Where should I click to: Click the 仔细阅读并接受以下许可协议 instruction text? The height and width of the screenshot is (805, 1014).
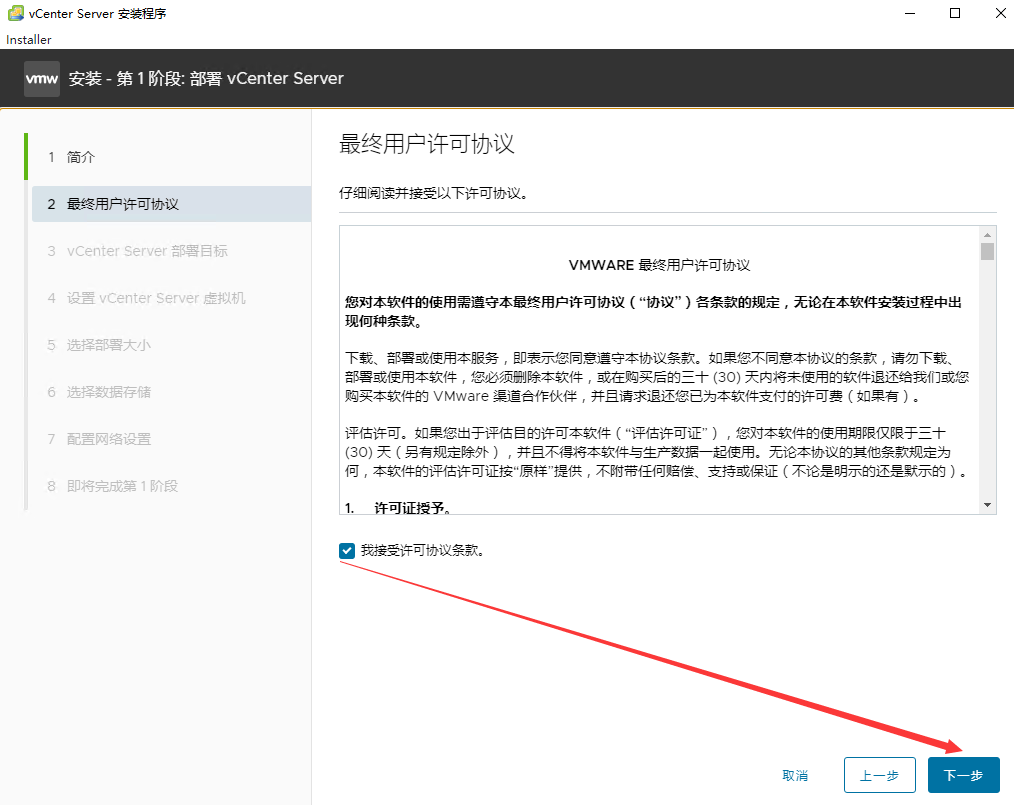click(433, 193)
